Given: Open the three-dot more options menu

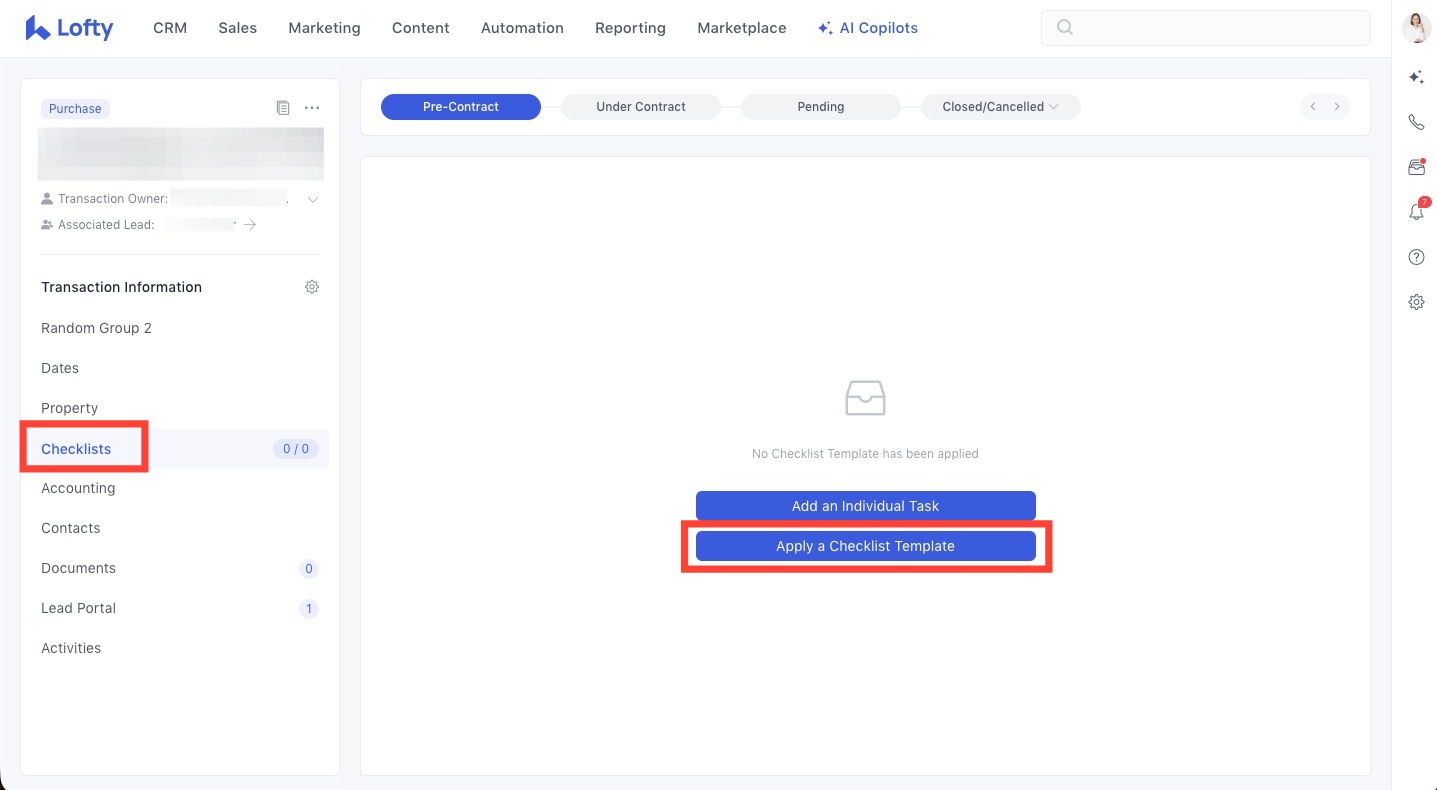Looking at the screenshot, I should (x=312, y=108).
